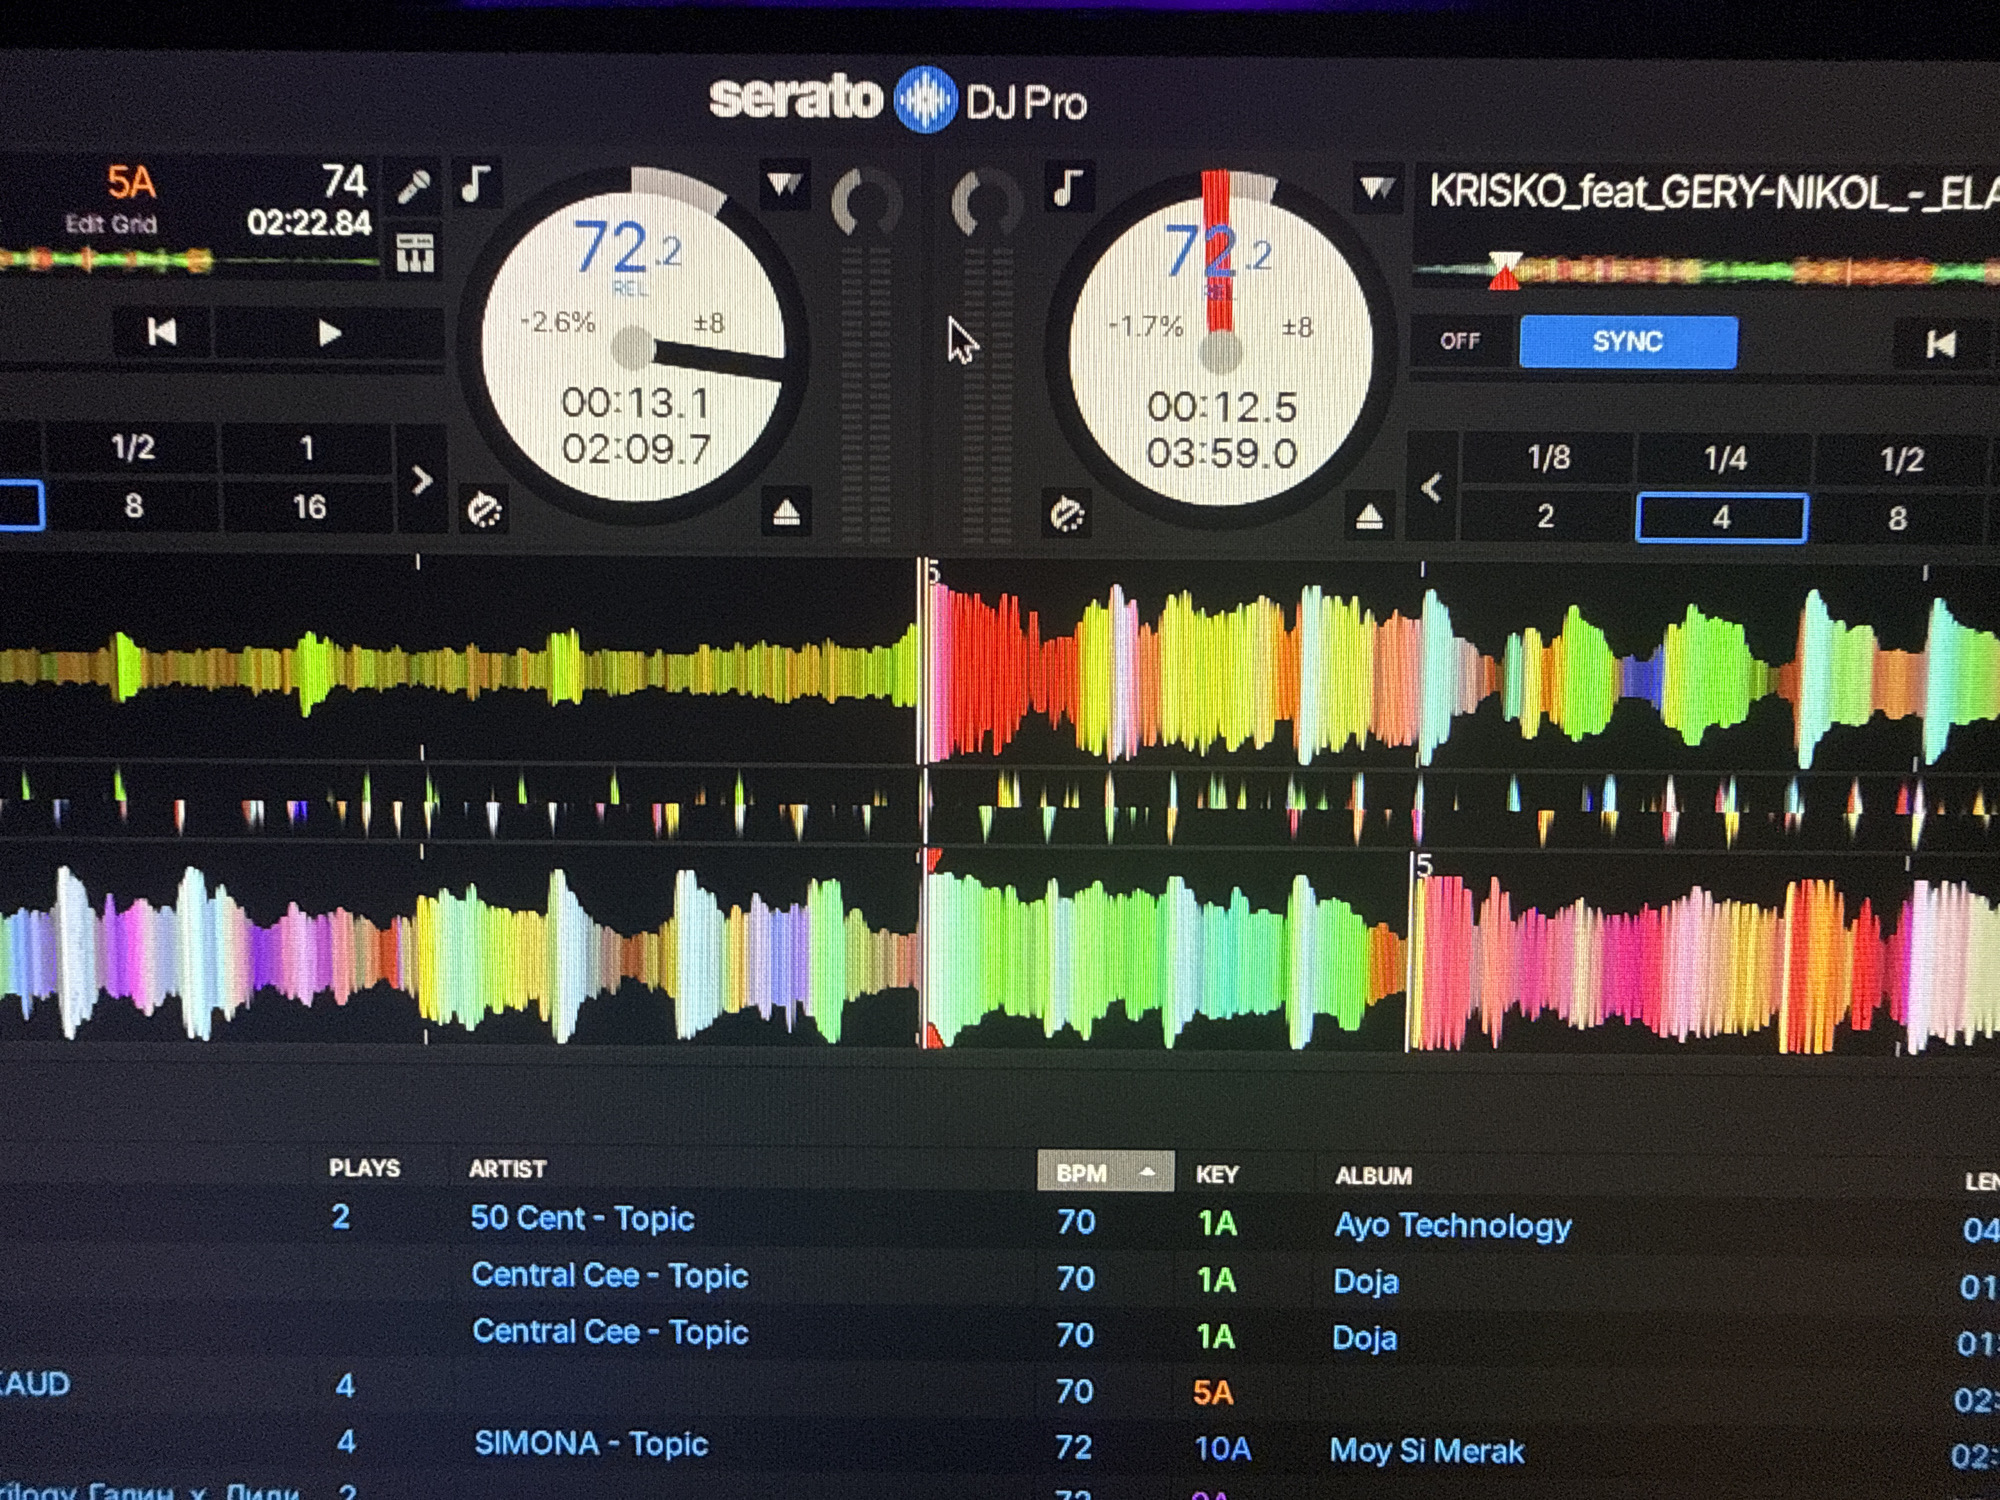Click the beat matching strip between waveforms

point(1000,806)
